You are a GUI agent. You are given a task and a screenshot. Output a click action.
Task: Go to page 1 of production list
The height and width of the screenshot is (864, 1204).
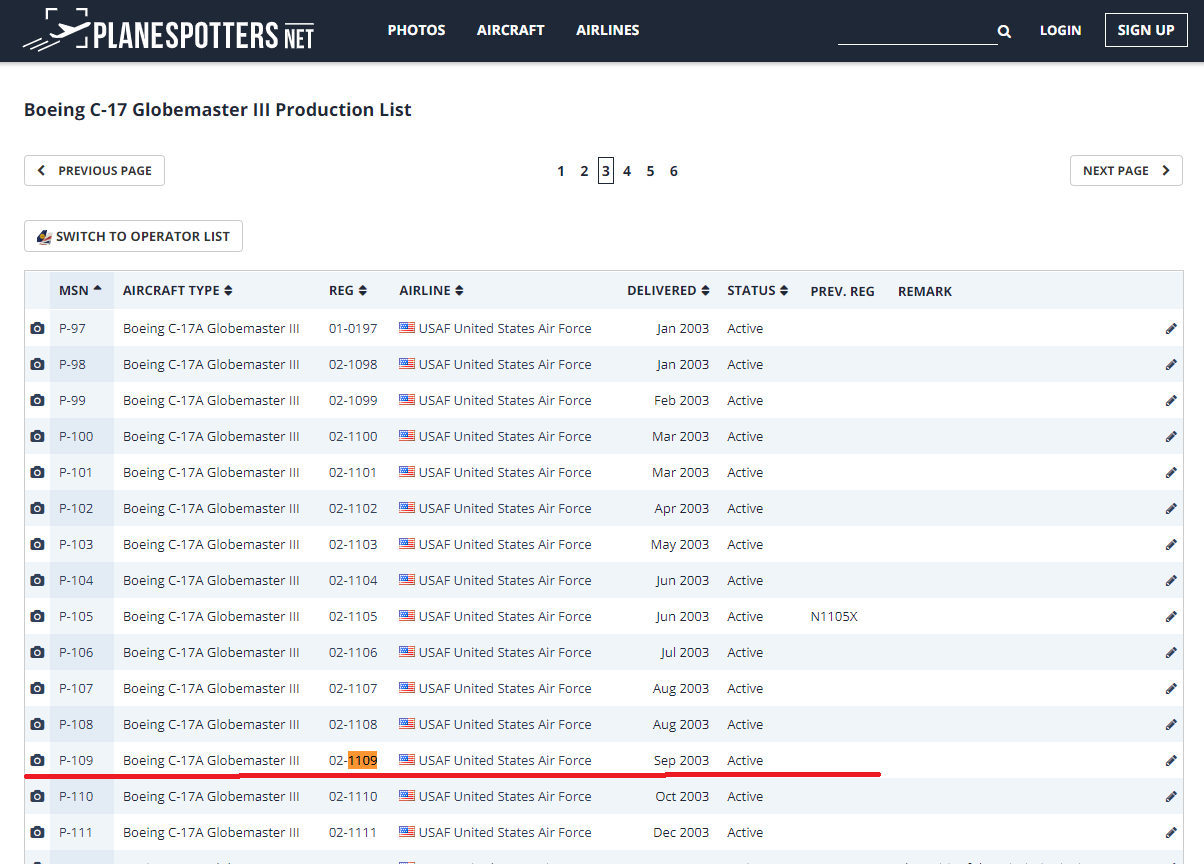pyautogui.click(x=561, y=171)
